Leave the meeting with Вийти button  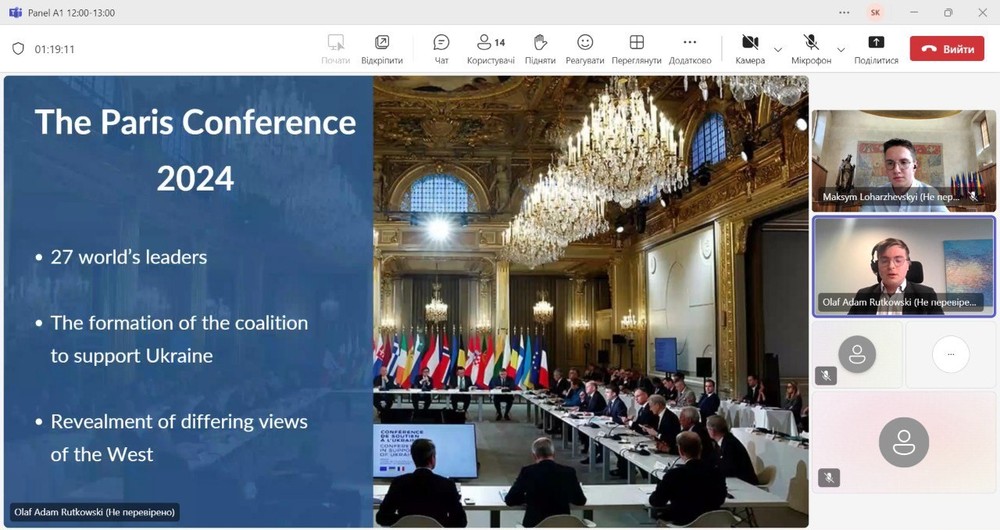[947, 49]
